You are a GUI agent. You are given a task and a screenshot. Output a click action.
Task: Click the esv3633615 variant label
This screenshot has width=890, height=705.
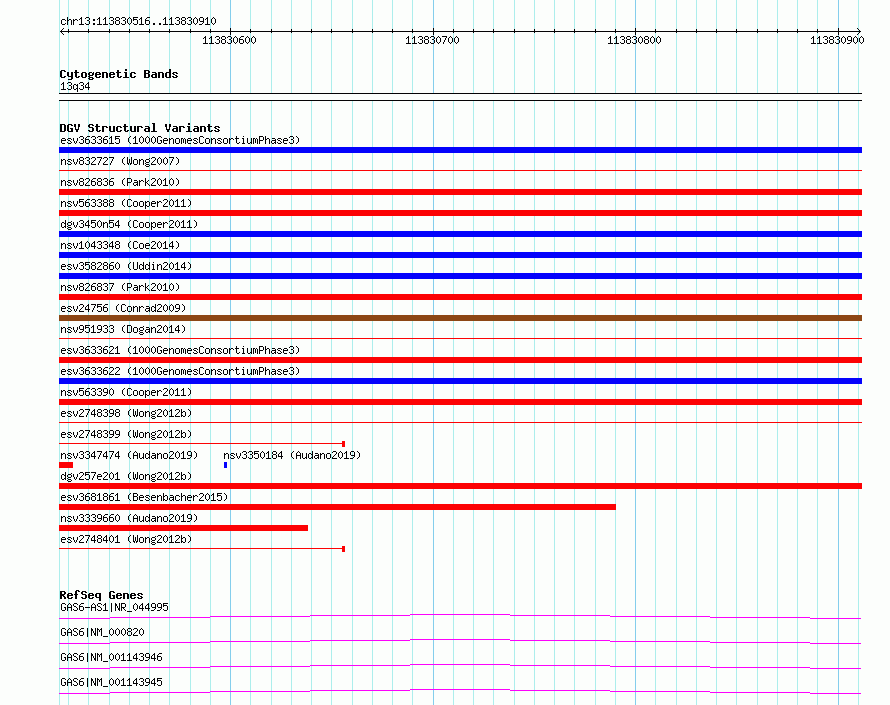pyautogui.click(x=180, y=140)
